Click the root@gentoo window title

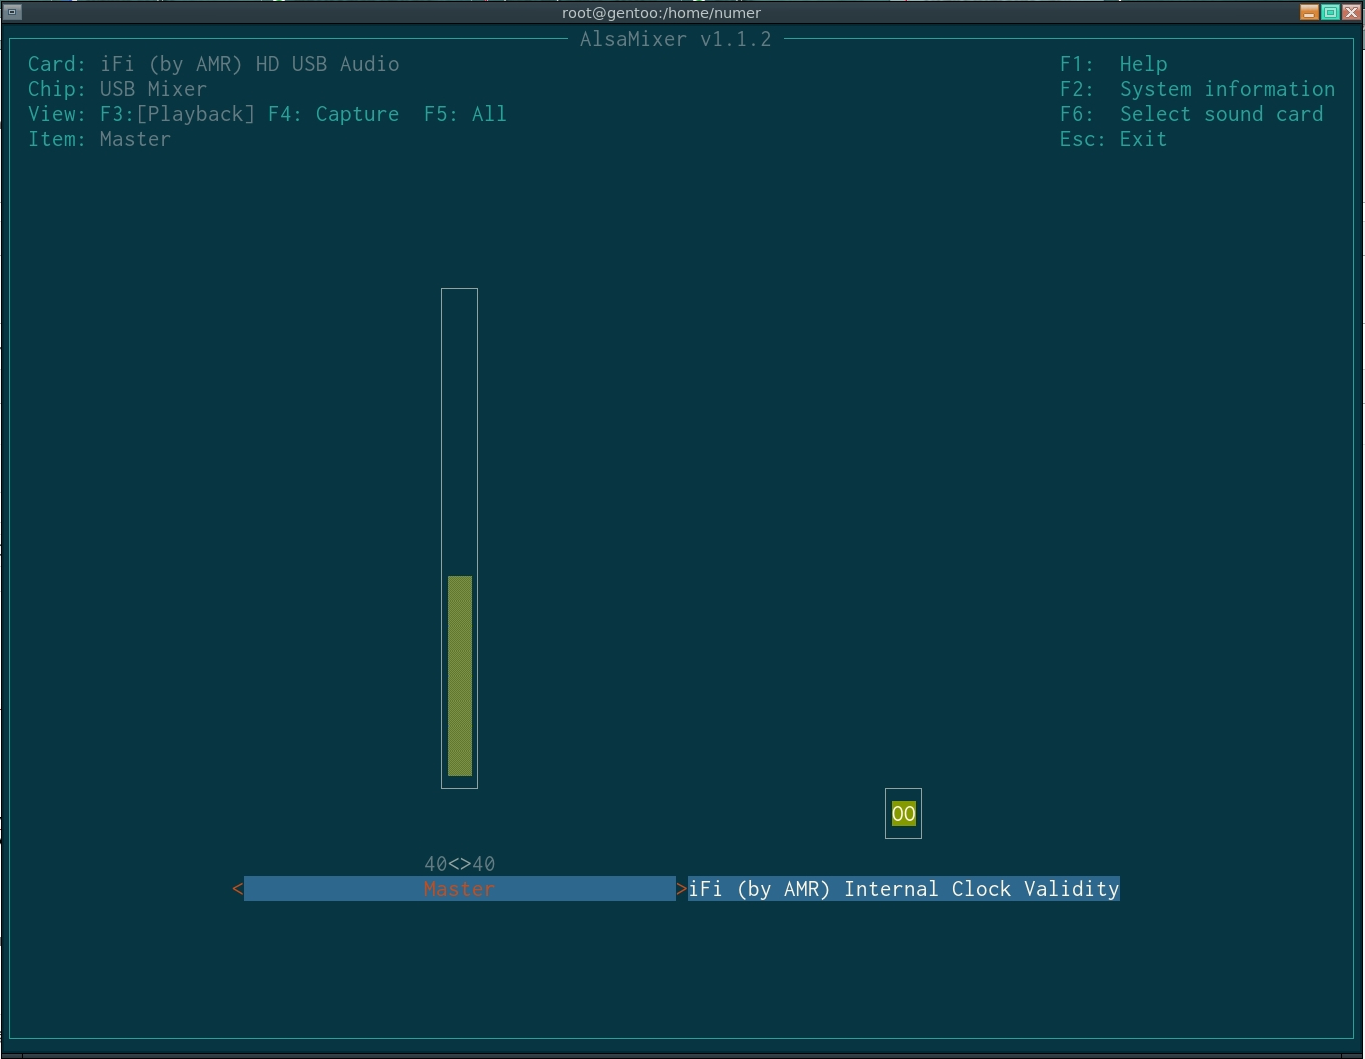(x=661, y=13)
